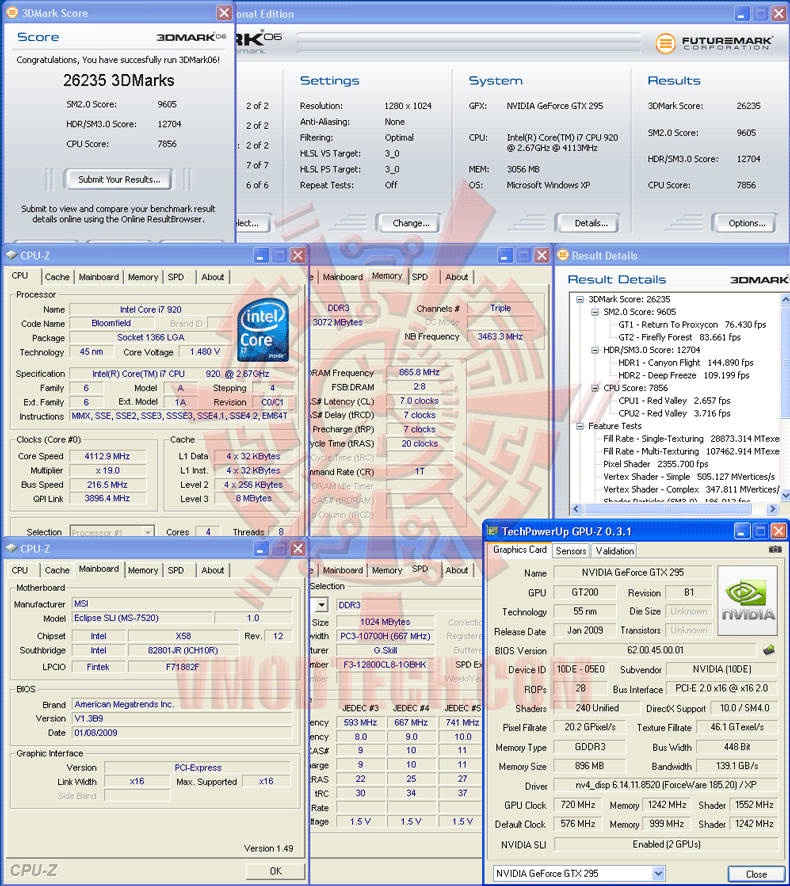Click Options... button under Results
Viewport: 790px width, 886px height.
[746, 223]
